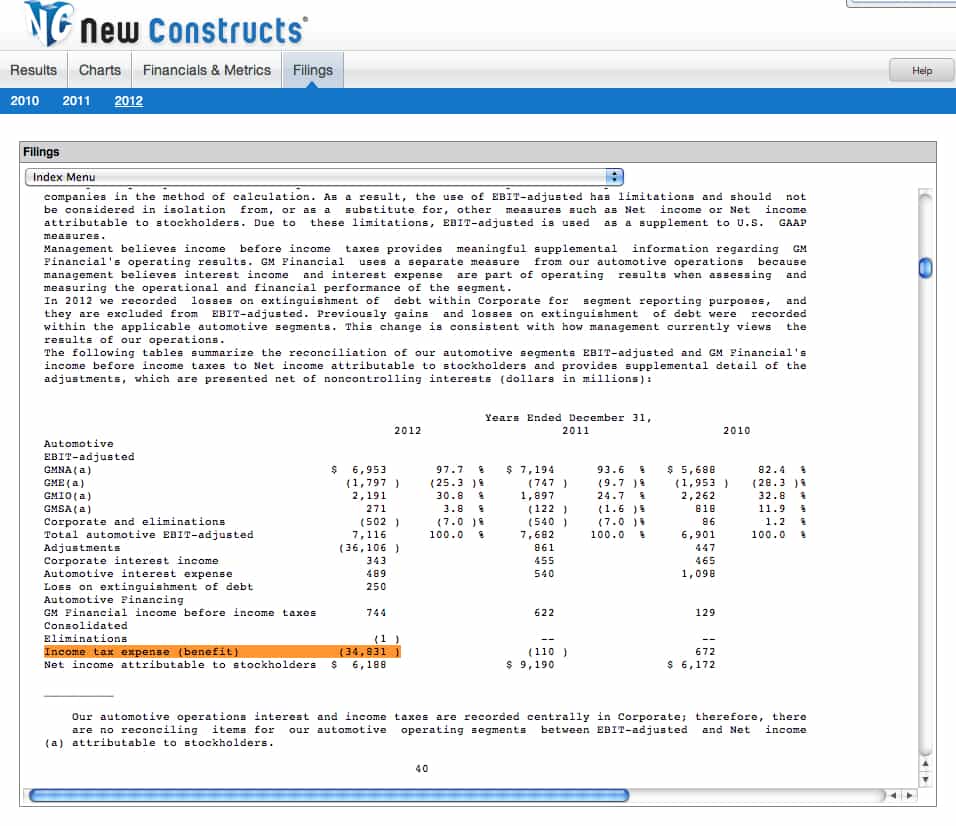Screen dimensions: 956x826
Task: Click the Help button
Action: pyautogui.click(x=921, y=71)
